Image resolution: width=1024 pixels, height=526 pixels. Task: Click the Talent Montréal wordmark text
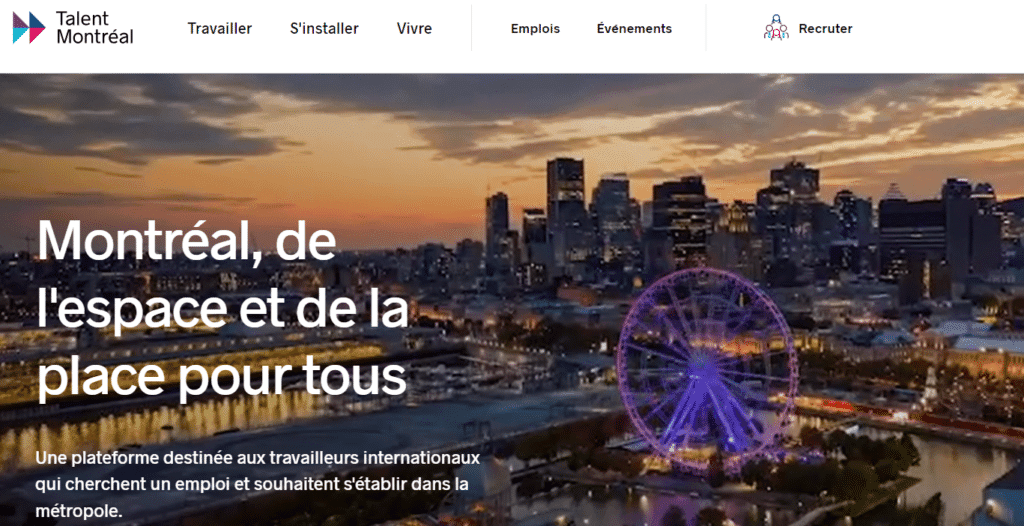[x=95, y=27]
